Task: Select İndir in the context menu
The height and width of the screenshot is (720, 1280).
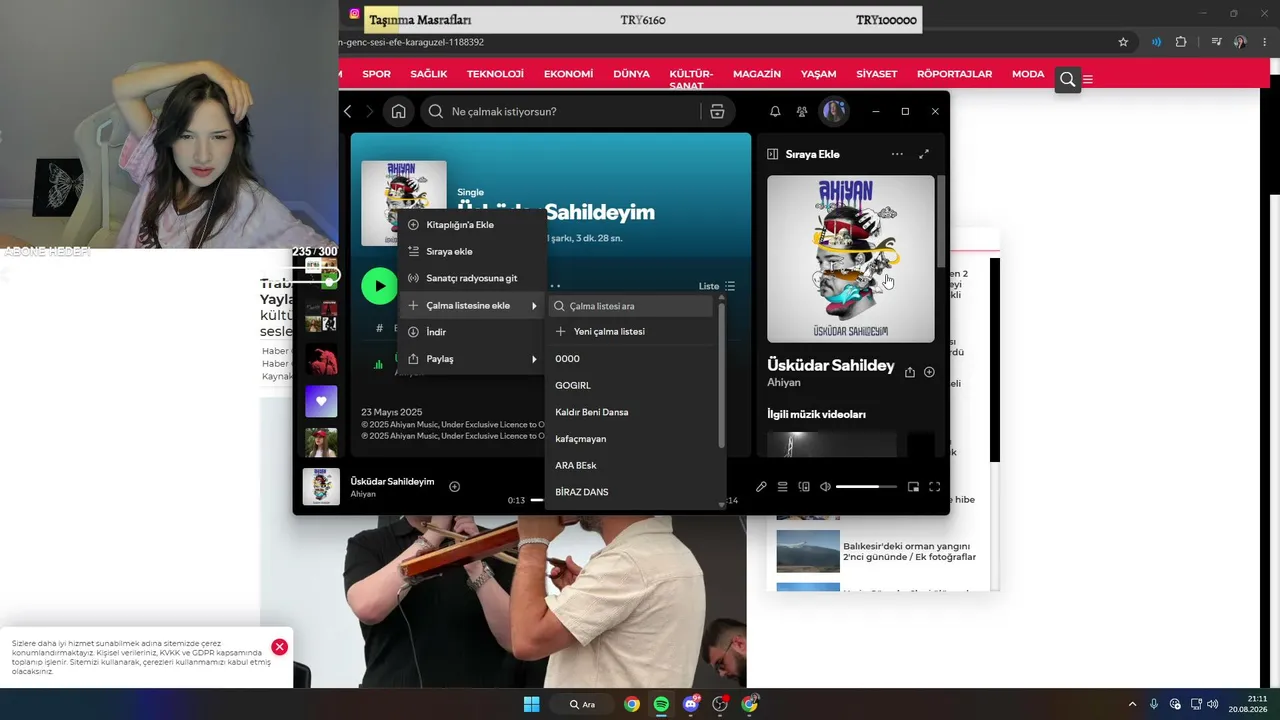Action: tap(472, 332)
